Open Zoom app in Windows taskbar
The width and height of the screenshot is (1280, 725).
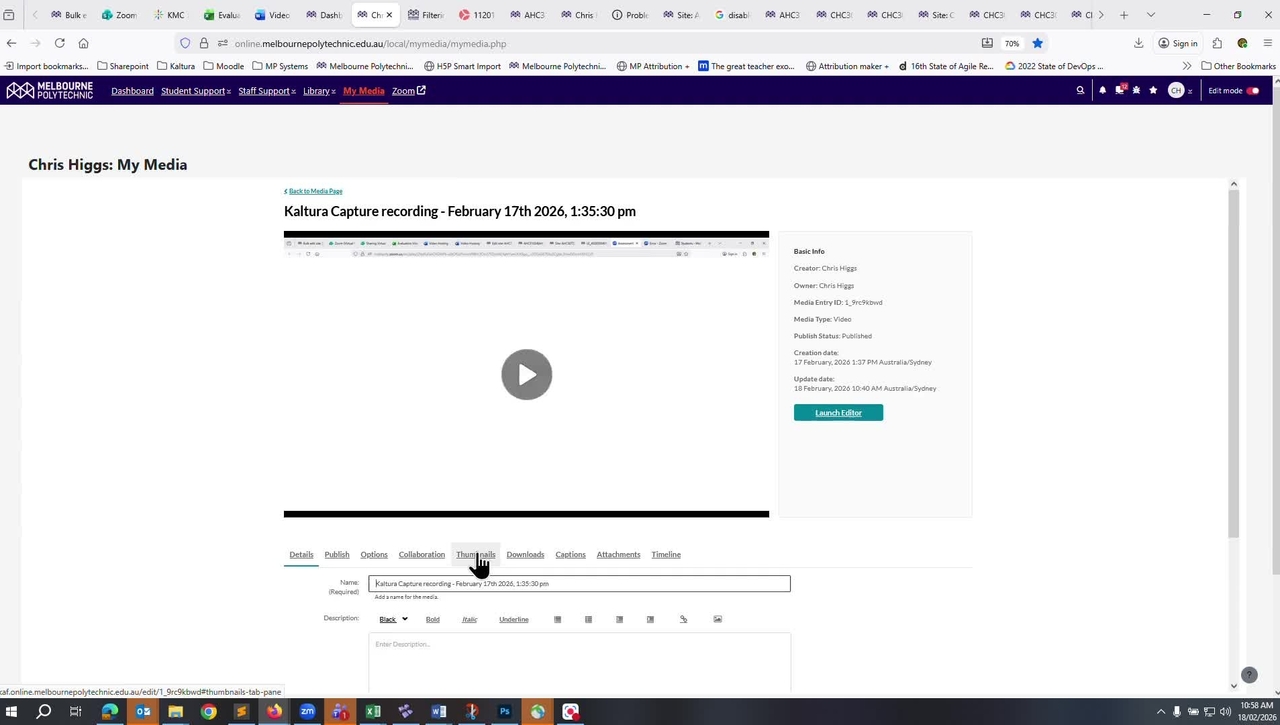pos(307,712)
